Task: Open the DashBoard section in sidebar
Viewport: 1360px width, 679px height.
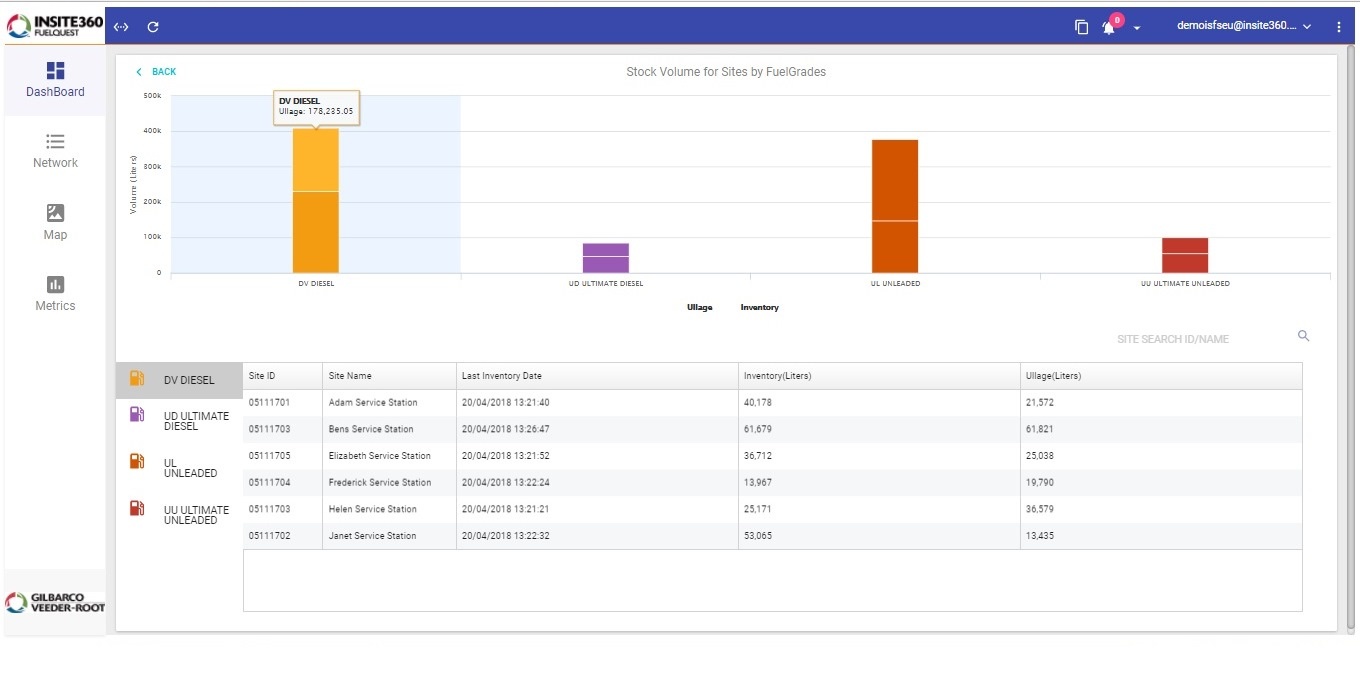Action: tap(55, 80)
